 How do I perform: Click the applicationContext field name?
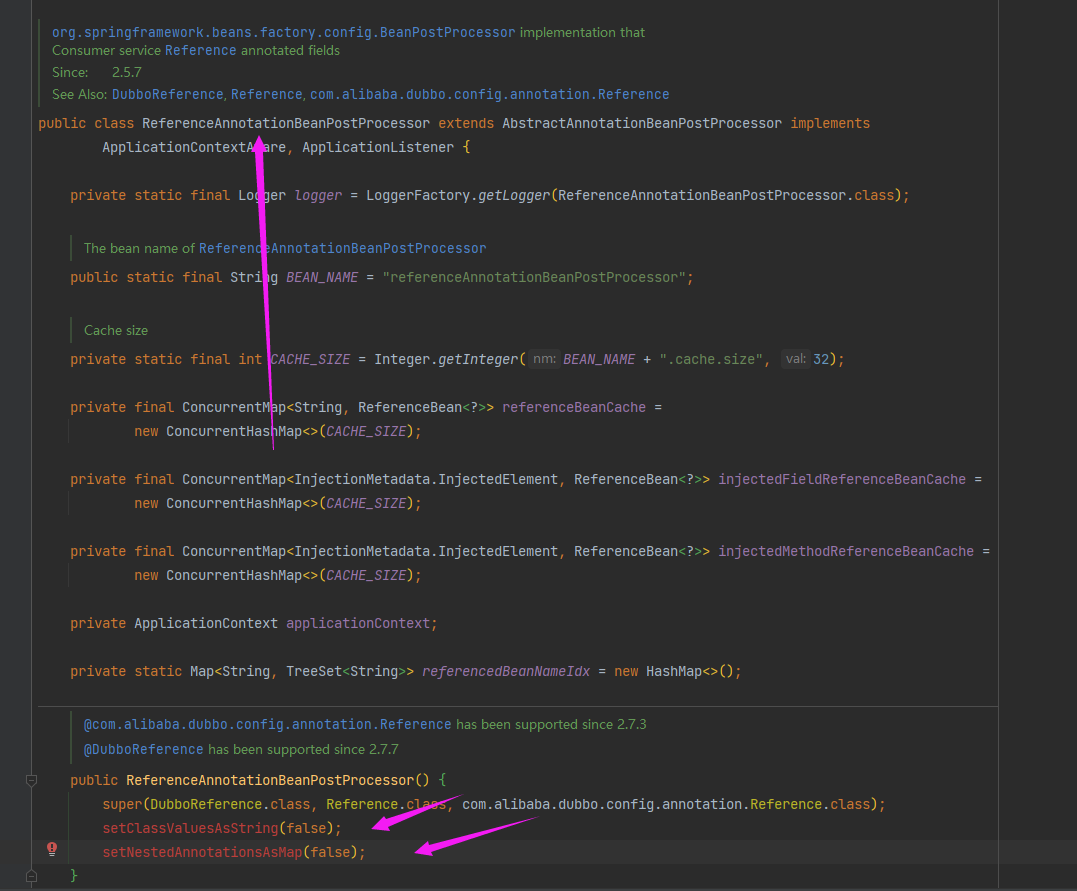point(358,623)
